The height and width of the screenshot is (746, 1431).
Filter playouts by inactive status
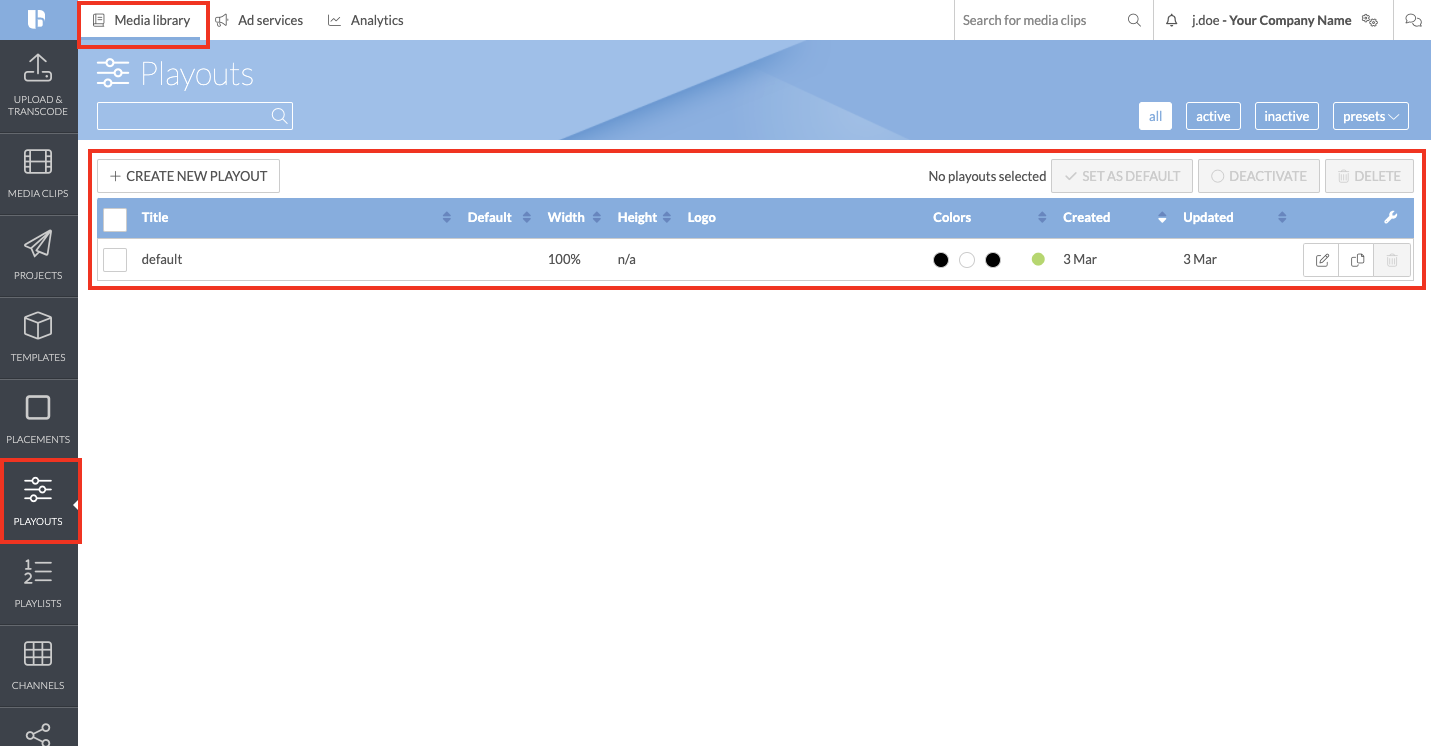tap(1286, 116)
